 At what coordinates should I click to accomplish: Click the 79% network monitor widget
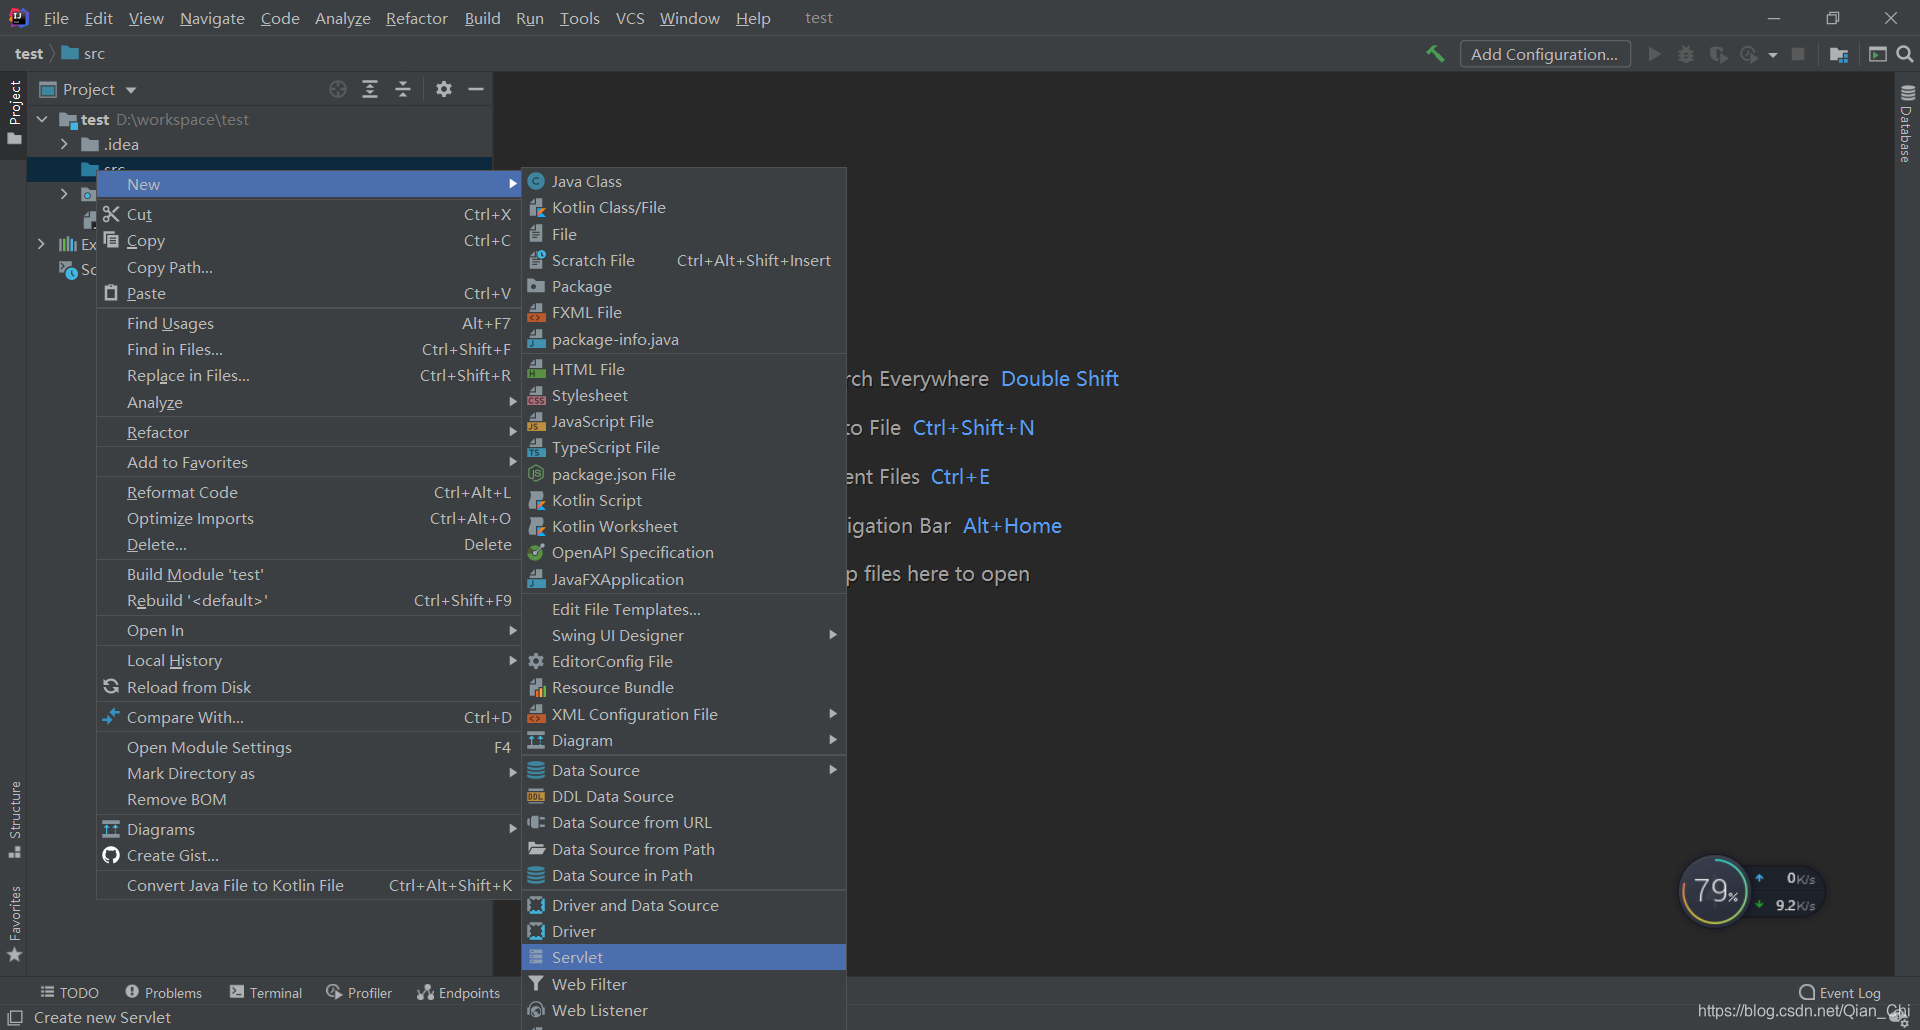click(x=1715, y=890)
